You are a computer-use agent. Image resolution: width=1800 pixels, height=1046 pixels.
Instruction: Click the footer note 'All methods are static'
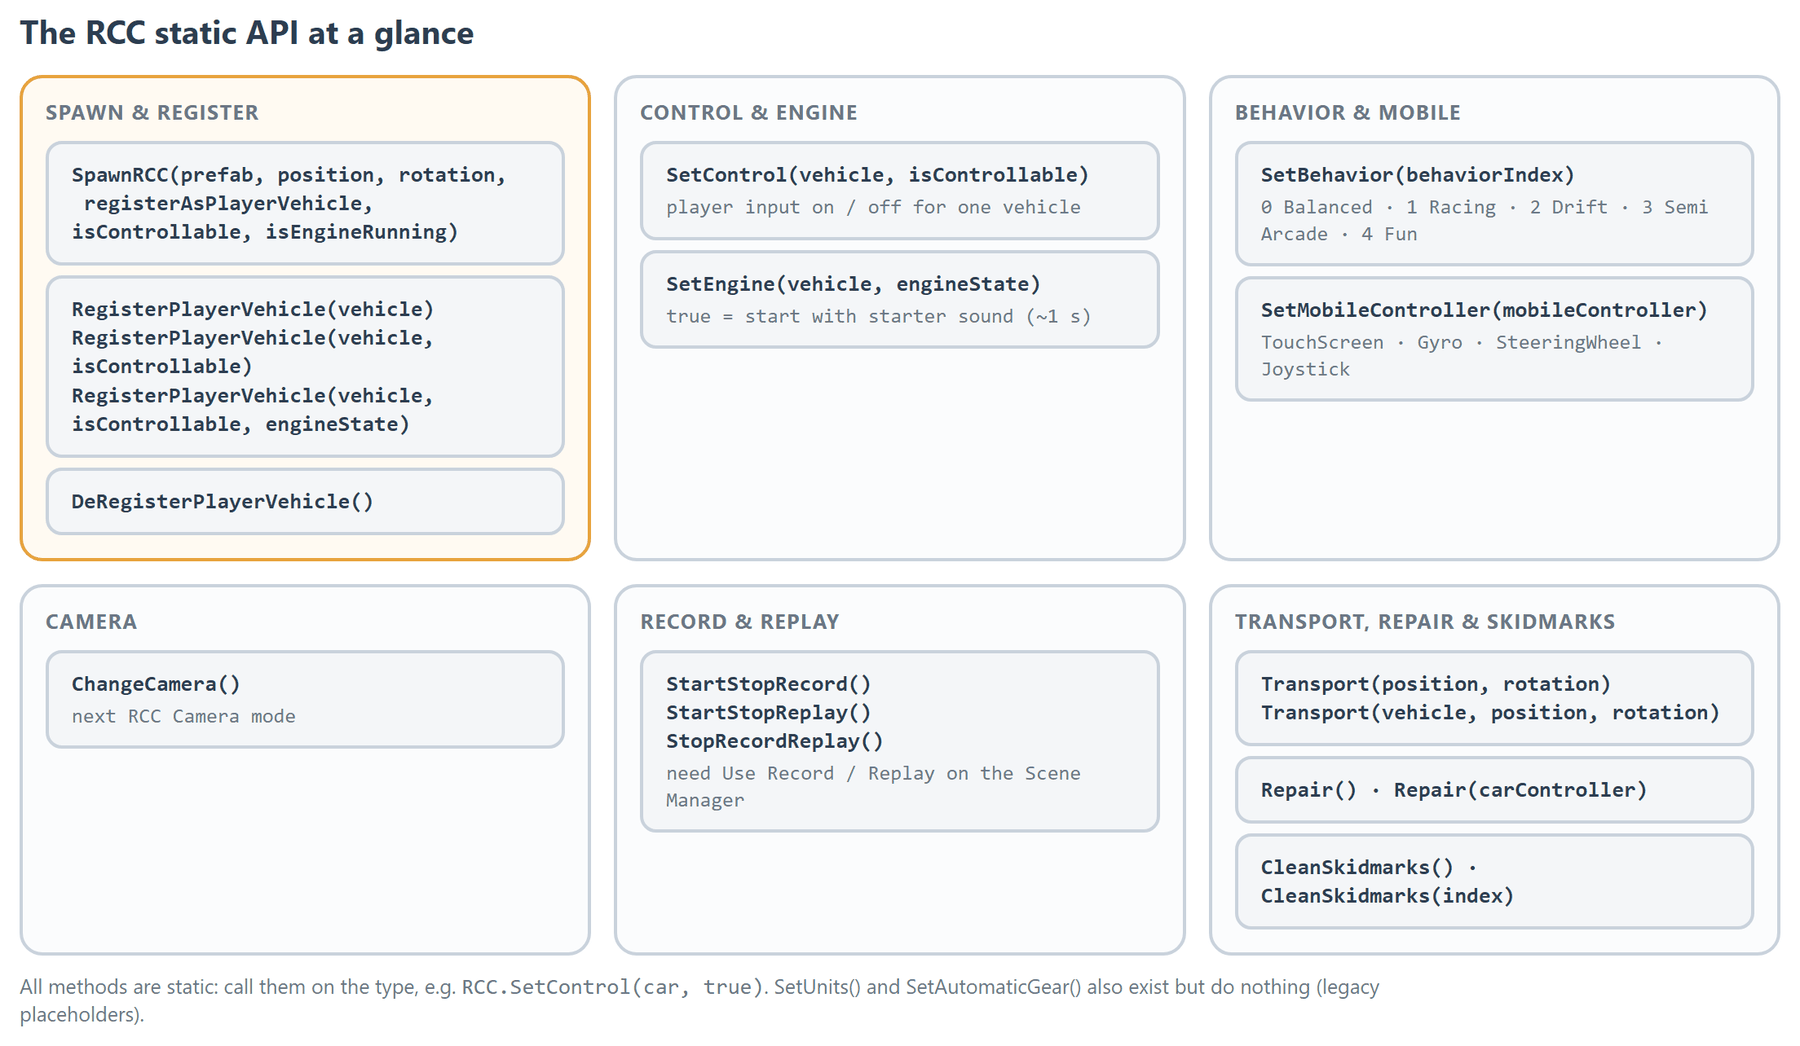[700, 1000]
